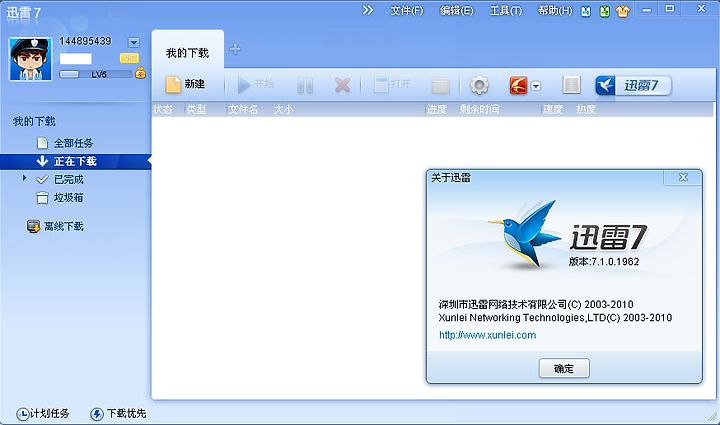
Task: Click the white nickname field under user ID
Action: click(x=76, y=59)
